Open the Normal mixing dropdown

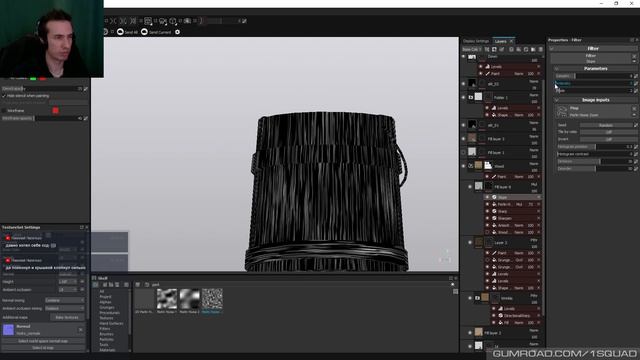pyautogui.click(x=64, y=300)
